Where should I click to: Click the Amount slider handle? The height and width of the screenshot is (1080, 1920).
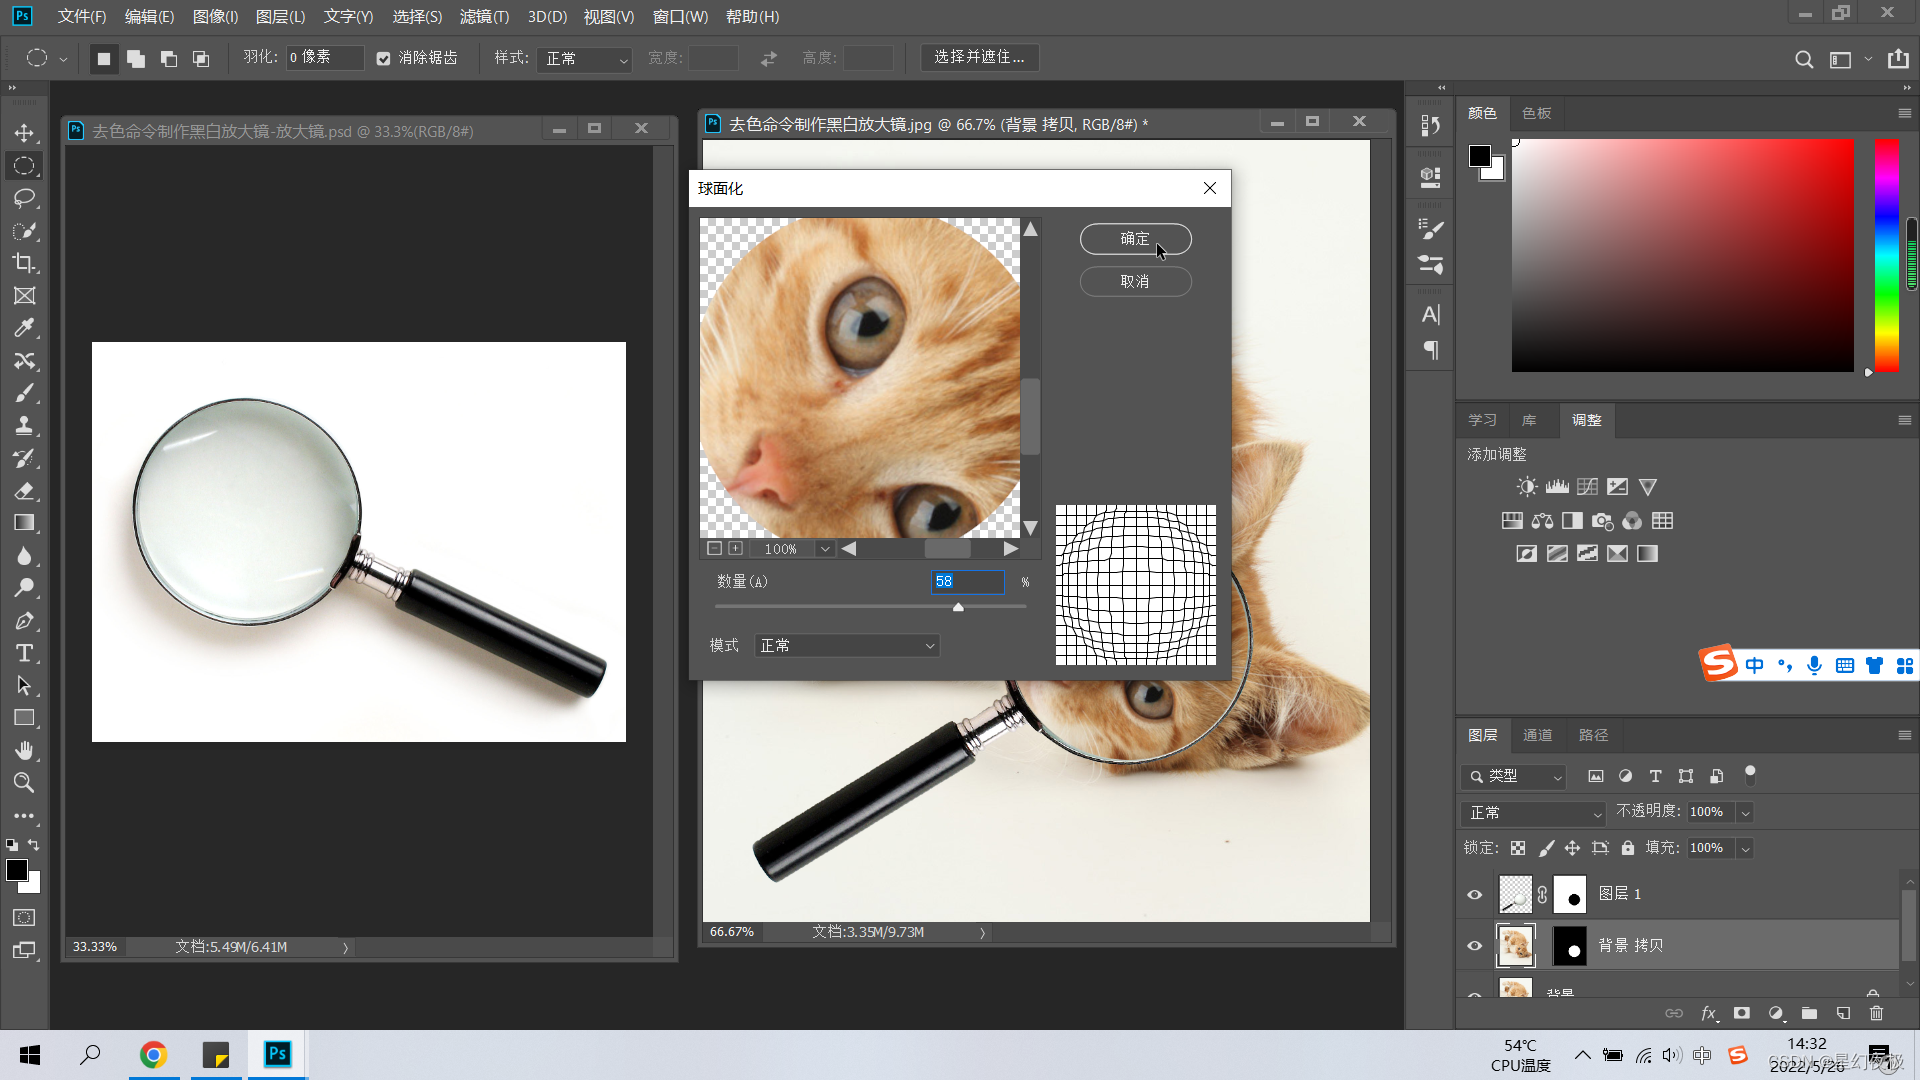pyautogui.click(x=958, y=607)
